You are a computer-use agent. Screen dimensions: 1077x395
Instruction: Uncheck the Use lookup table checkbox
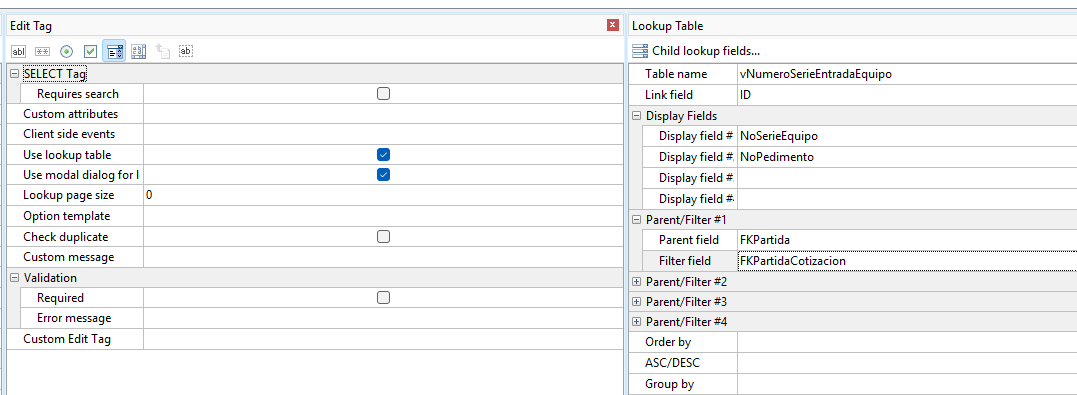click(x=383, y=155)
